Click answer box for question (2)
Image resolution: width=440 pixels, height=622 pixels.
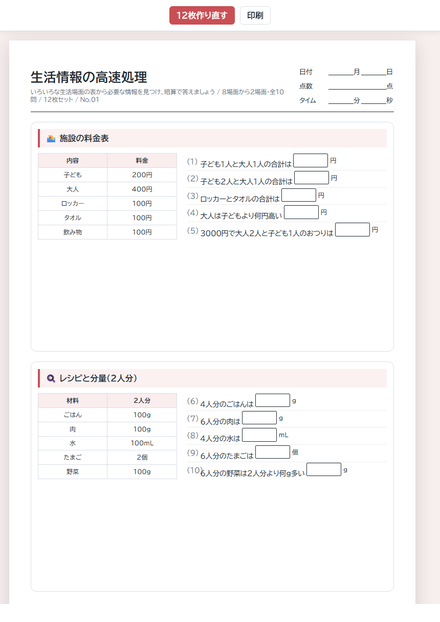311,178
